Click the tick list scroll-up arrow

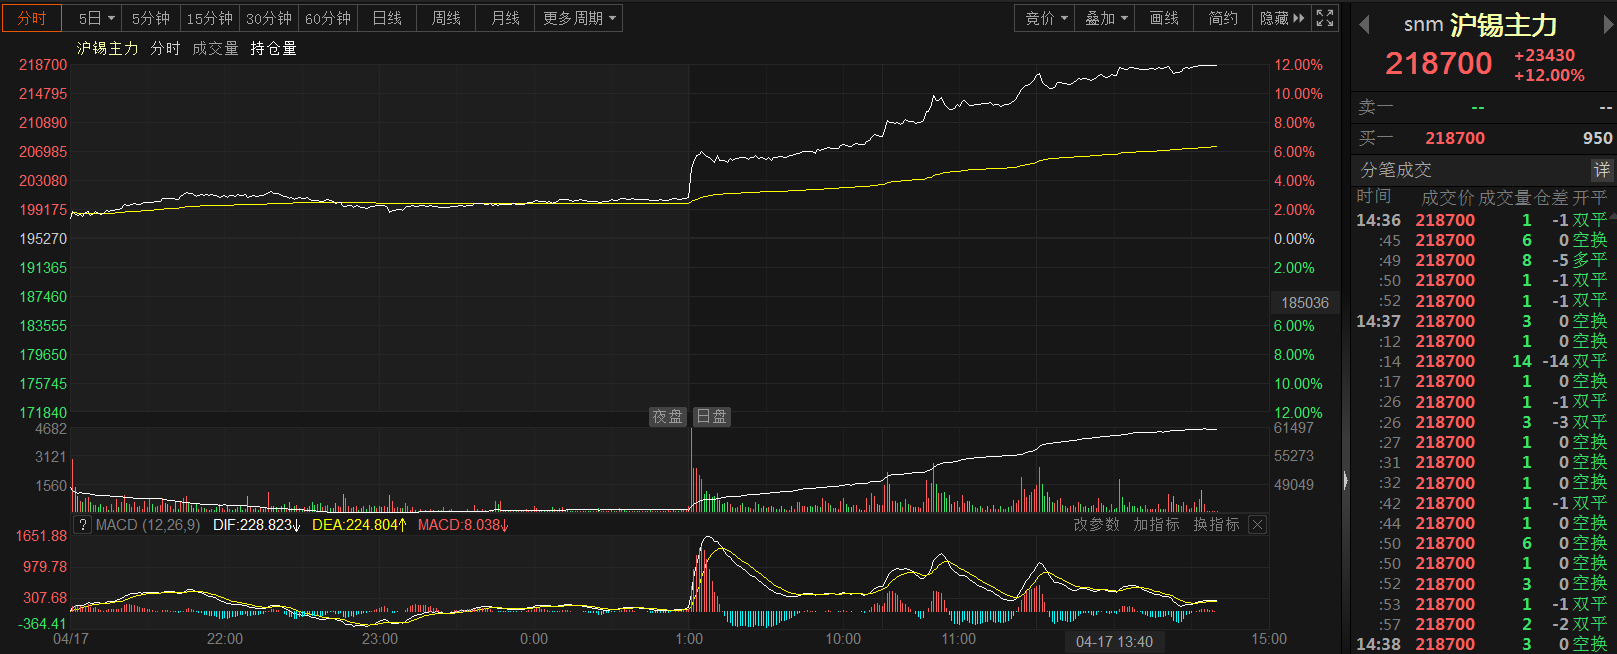pos(1612,215)
